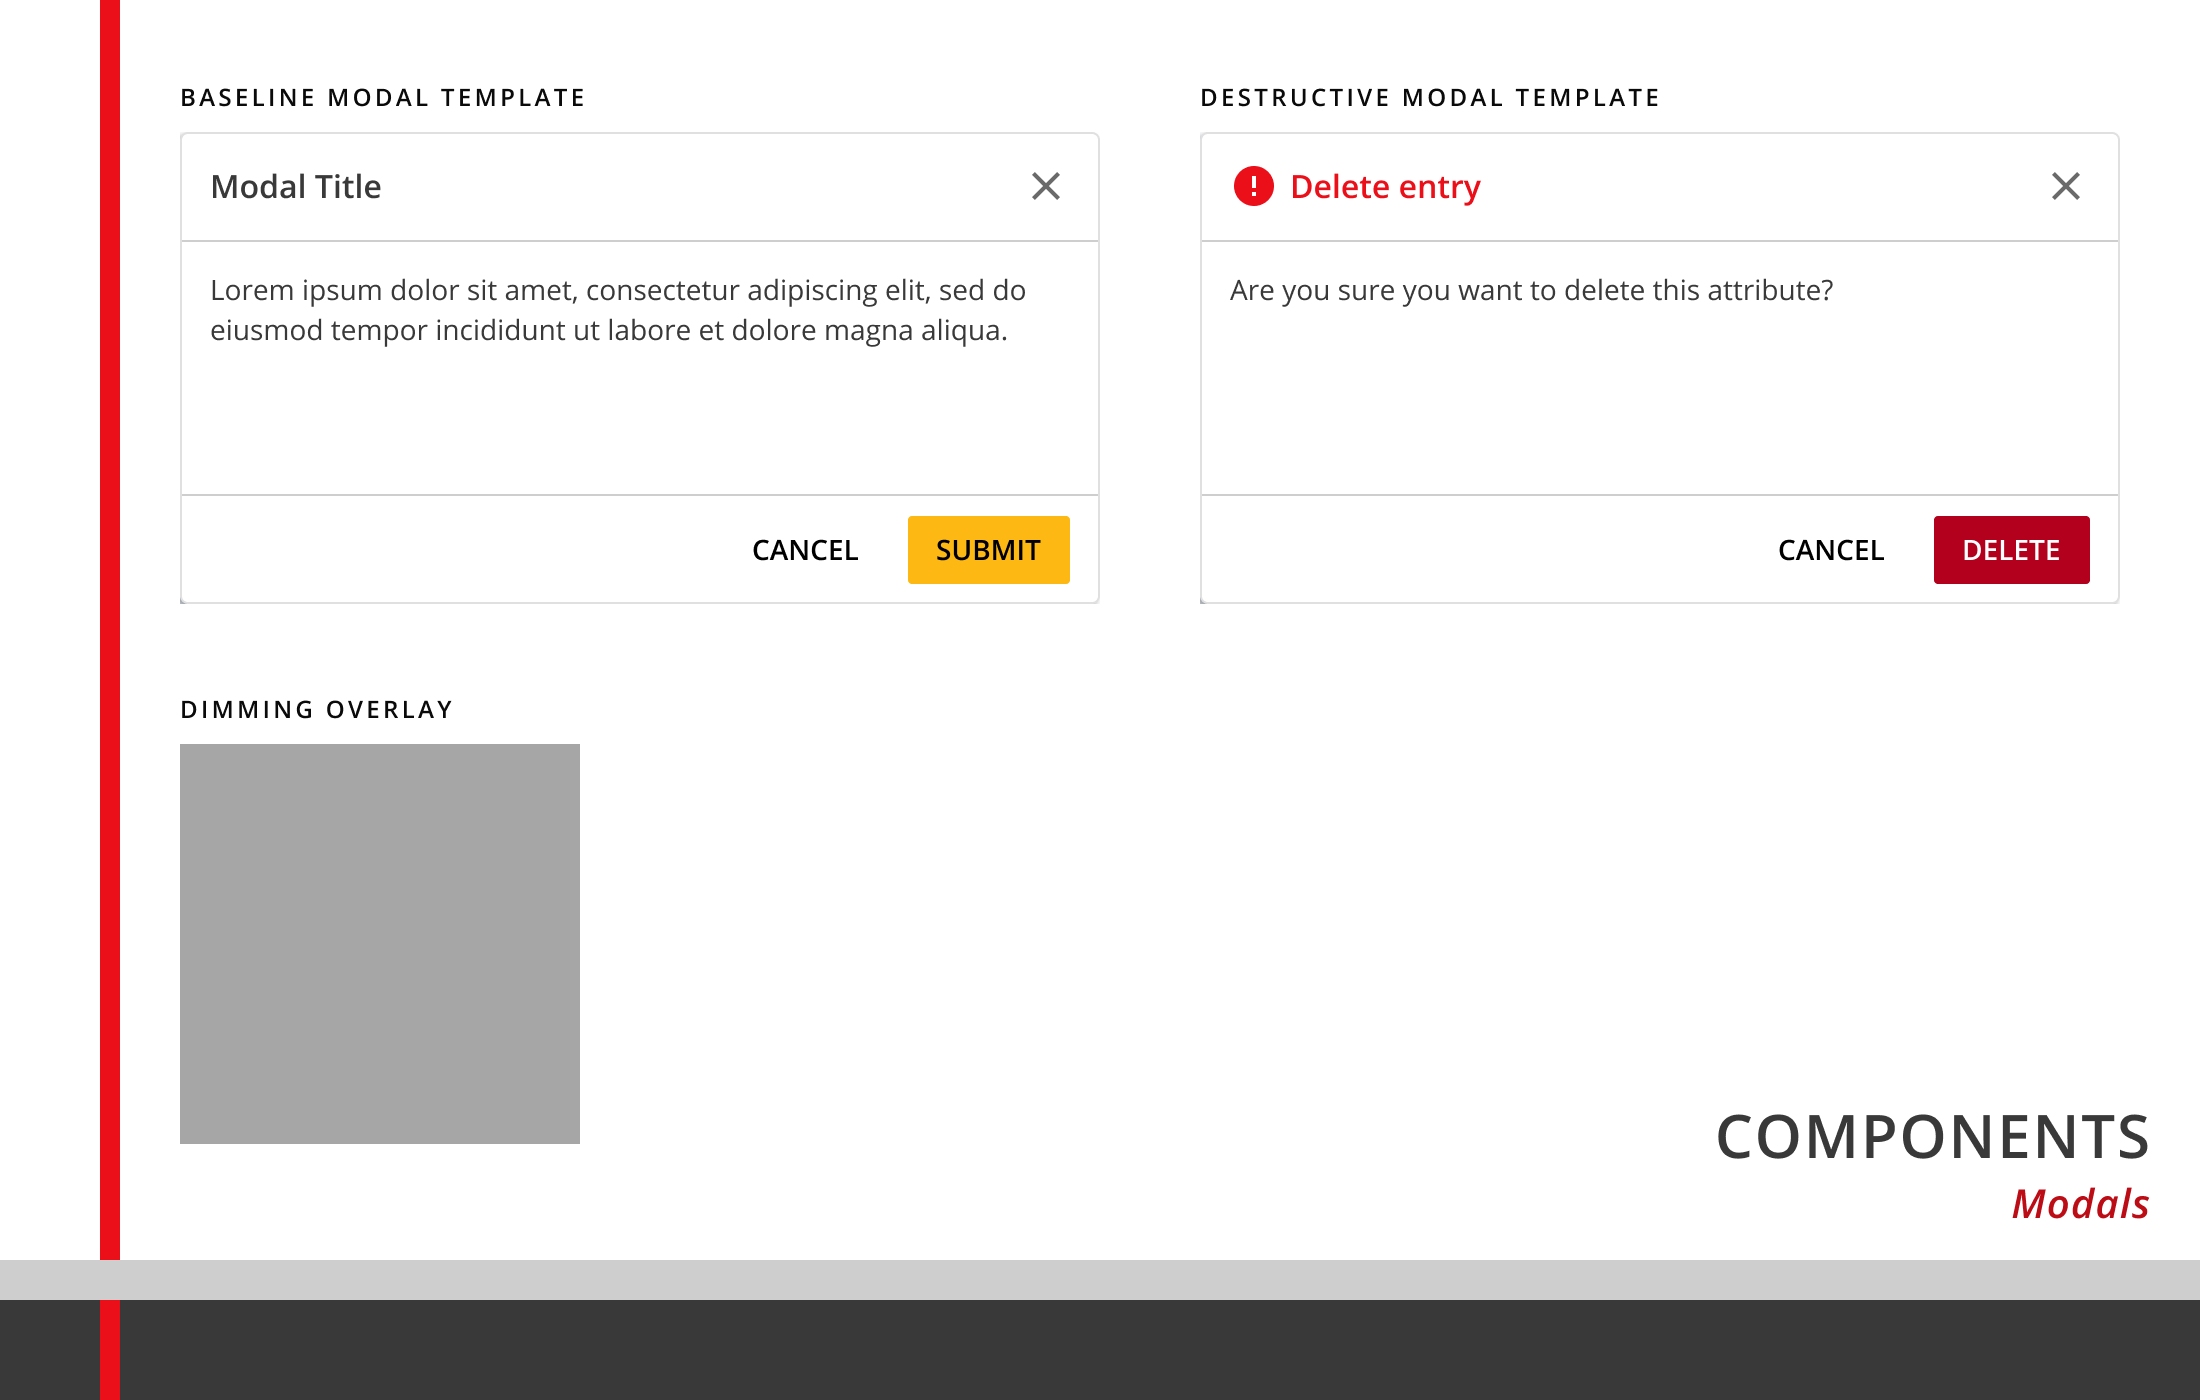Click the 'DIMMING OVERLAY' label

[x=317, y=710]
